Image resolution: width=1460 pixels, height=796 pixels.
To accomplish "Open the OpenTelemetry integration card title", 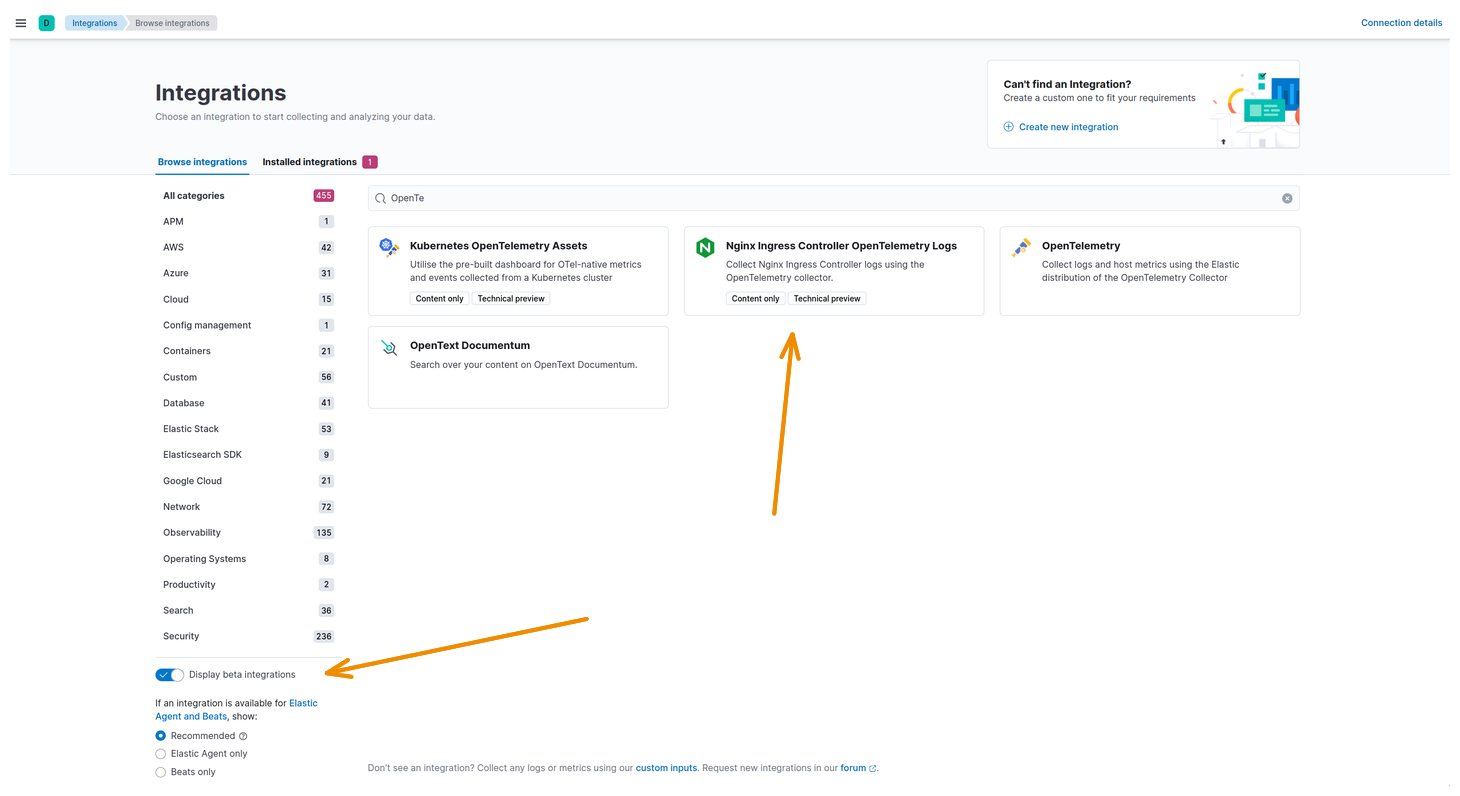I will coord(1081,246).
